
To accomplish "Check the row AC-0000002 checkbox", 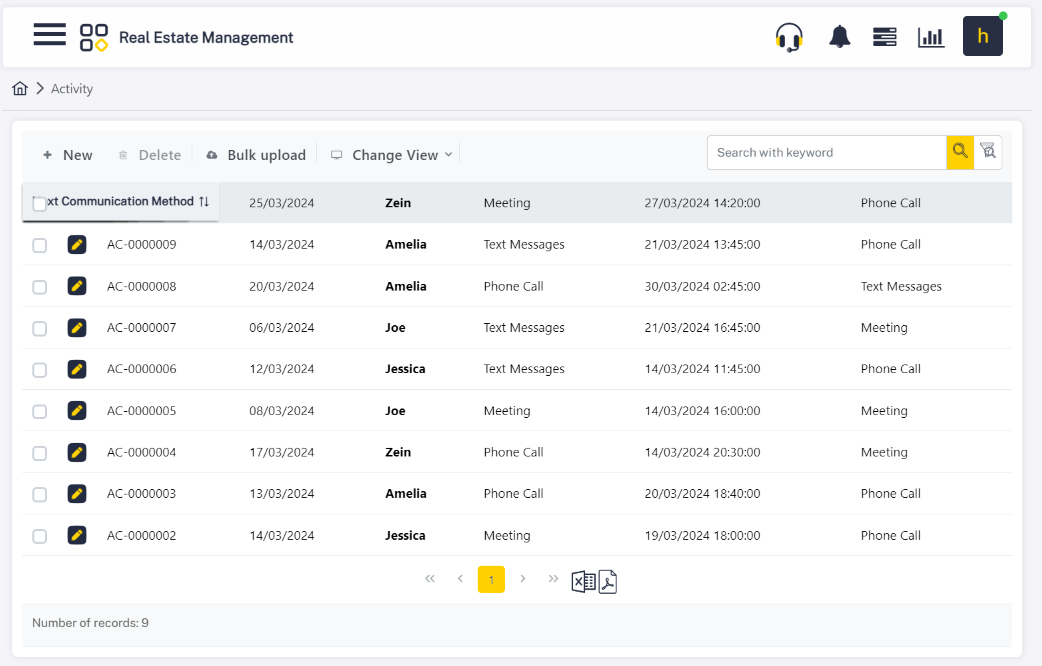I will [39, 536].
